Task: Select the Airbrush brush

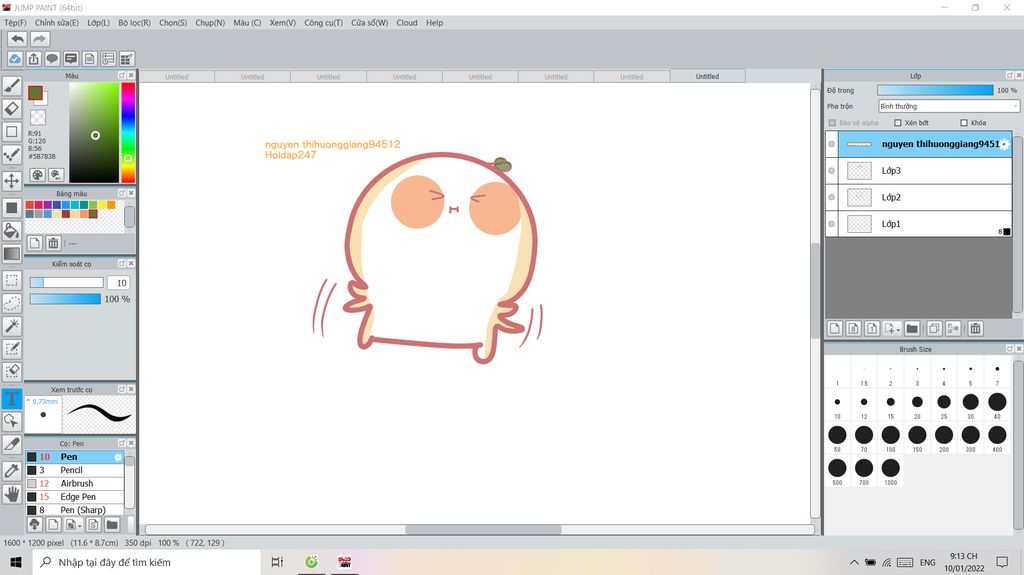Action: point(75,484)
